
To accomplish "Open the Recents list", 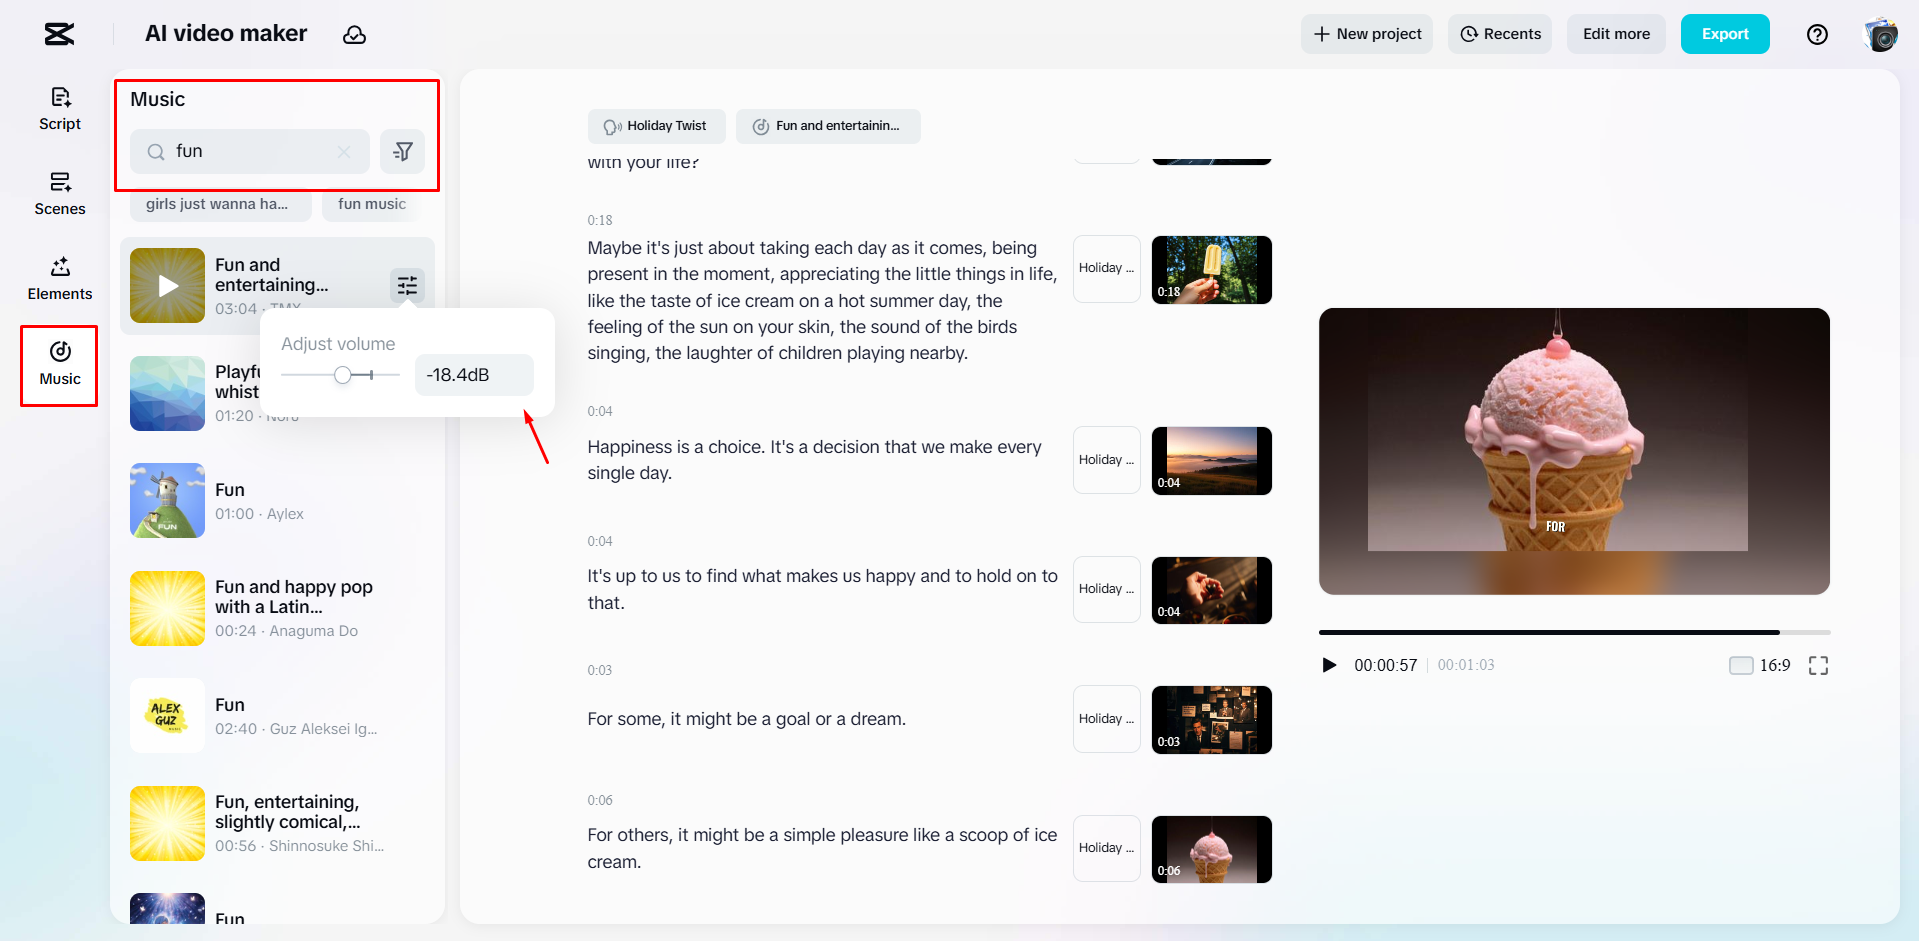I will click(x=1499, y=34).
